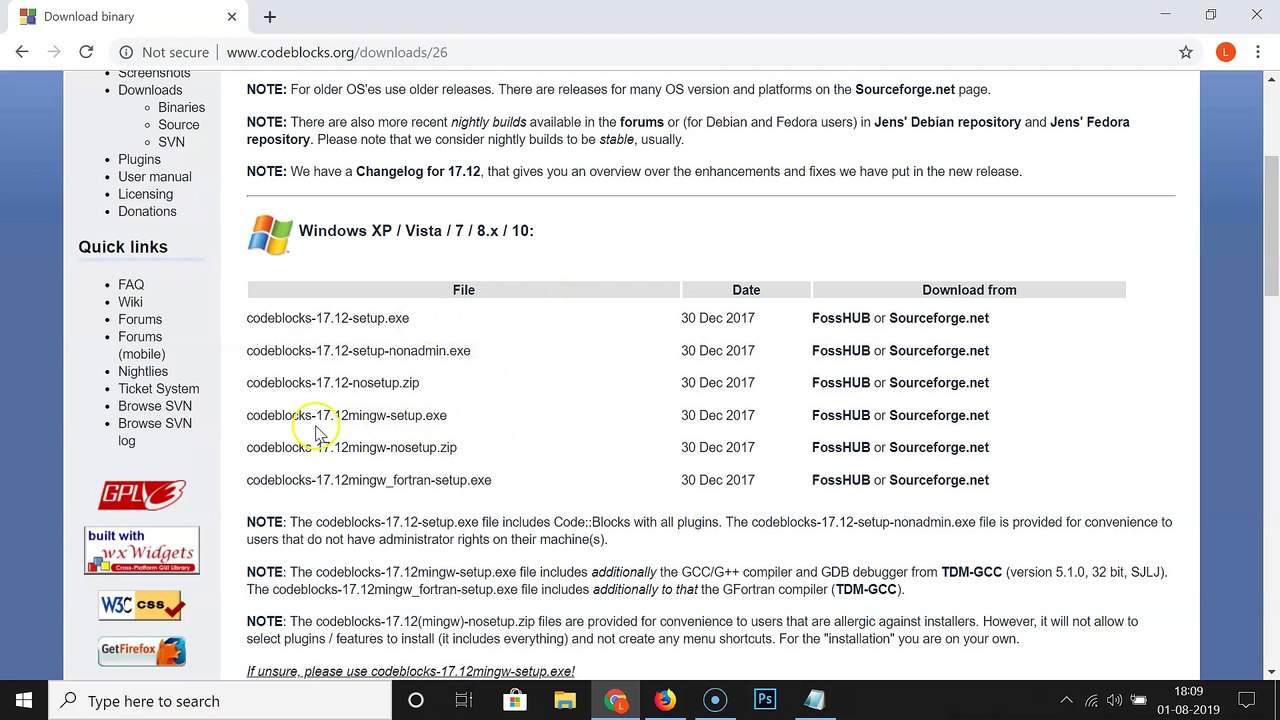Click the address bar URL
Viewport: 1280px width, 720px height.
click(337, 52)
